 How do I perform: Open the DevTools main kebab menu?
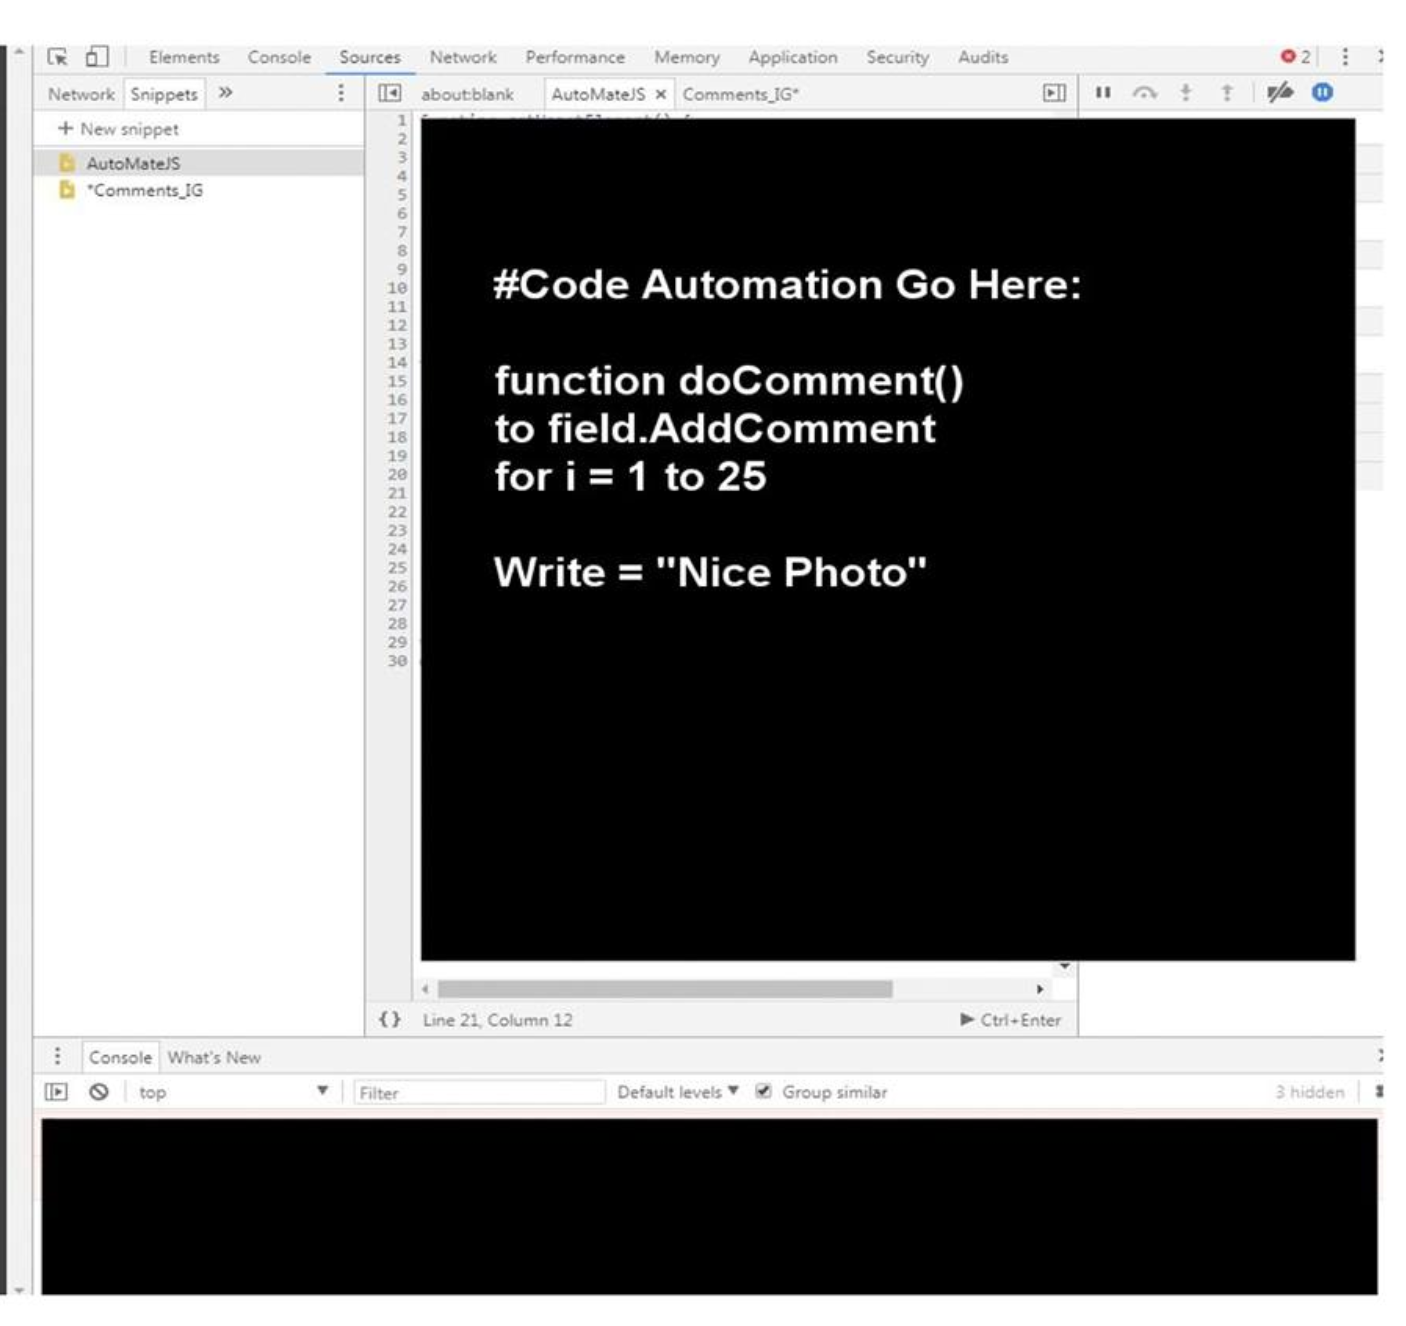click(1345, 57)
